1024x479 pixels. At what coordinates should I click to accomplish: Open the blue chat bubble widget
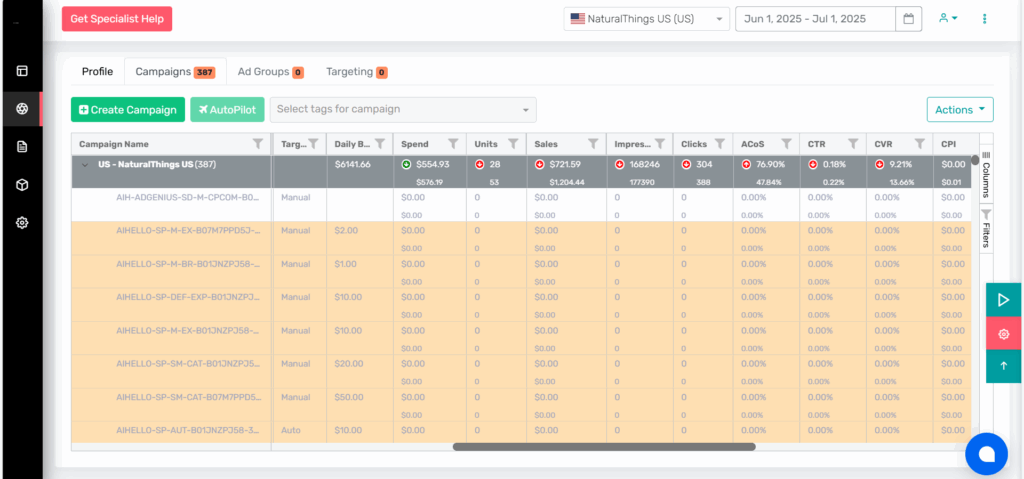987,454
